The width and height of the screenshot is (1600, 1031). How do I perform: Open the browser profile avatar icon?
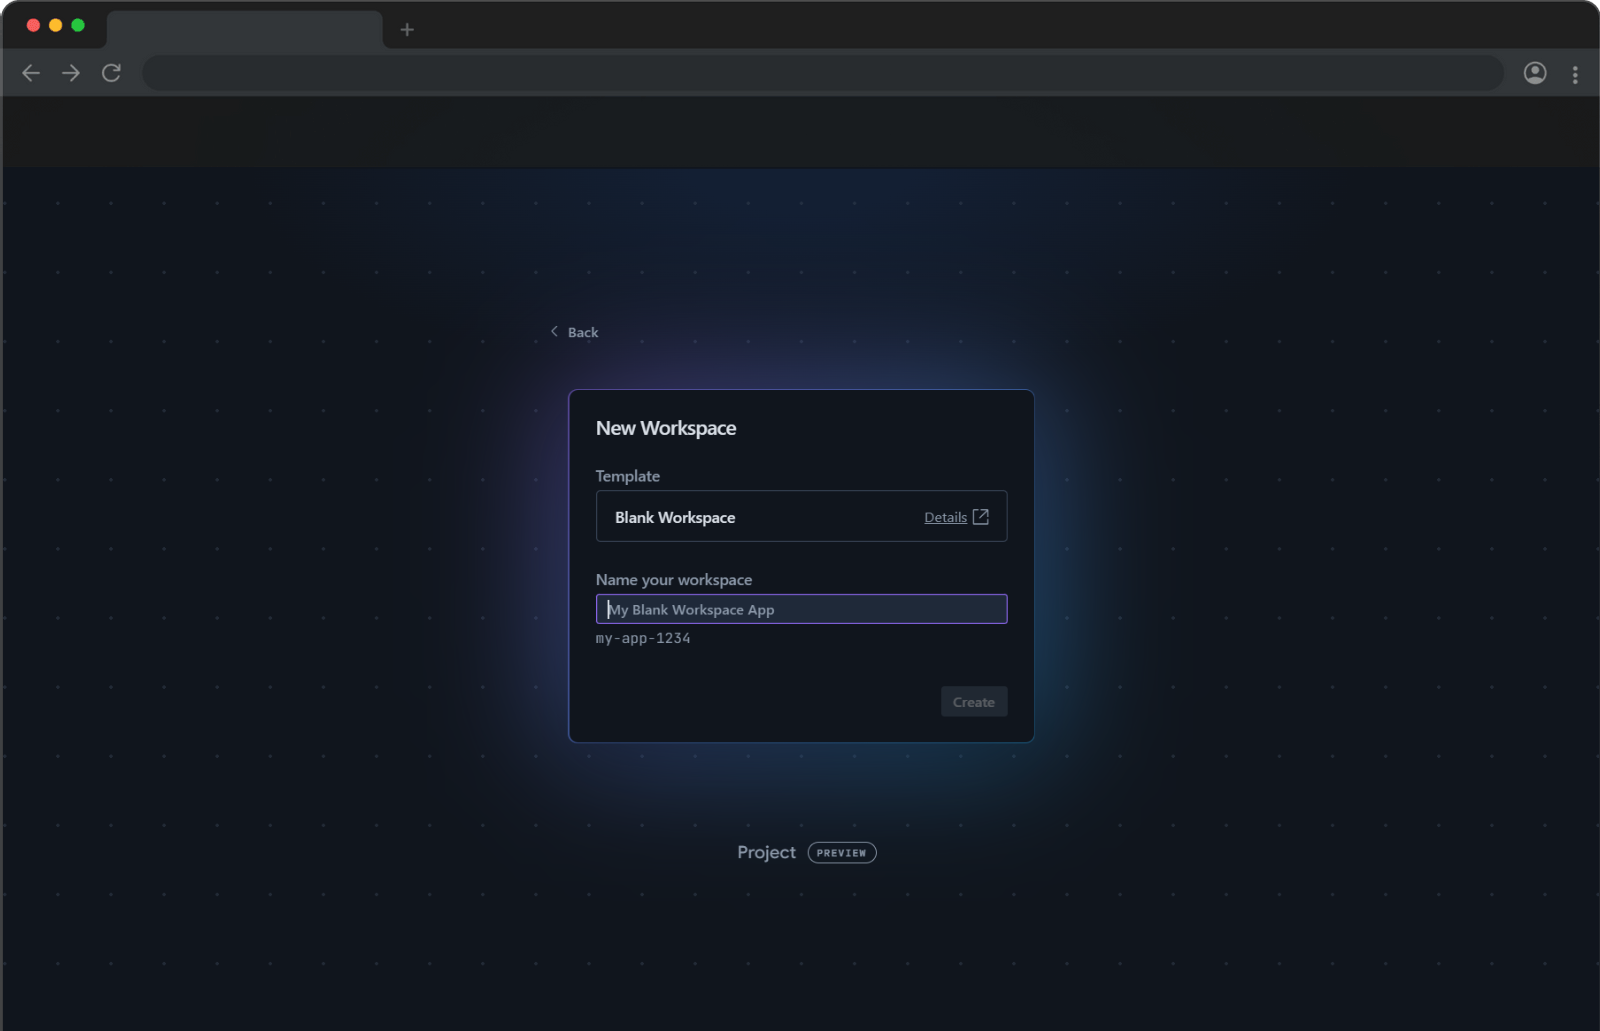pos(1534,73)
